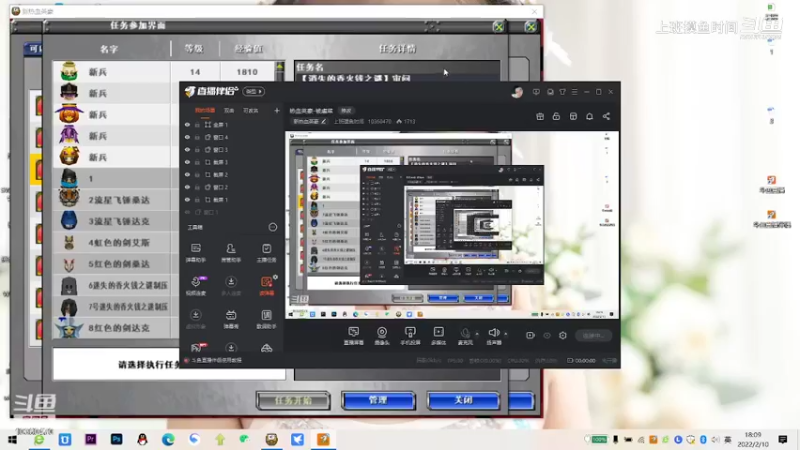Toggle the preview eye icon near settings

(x=547, y=335)
